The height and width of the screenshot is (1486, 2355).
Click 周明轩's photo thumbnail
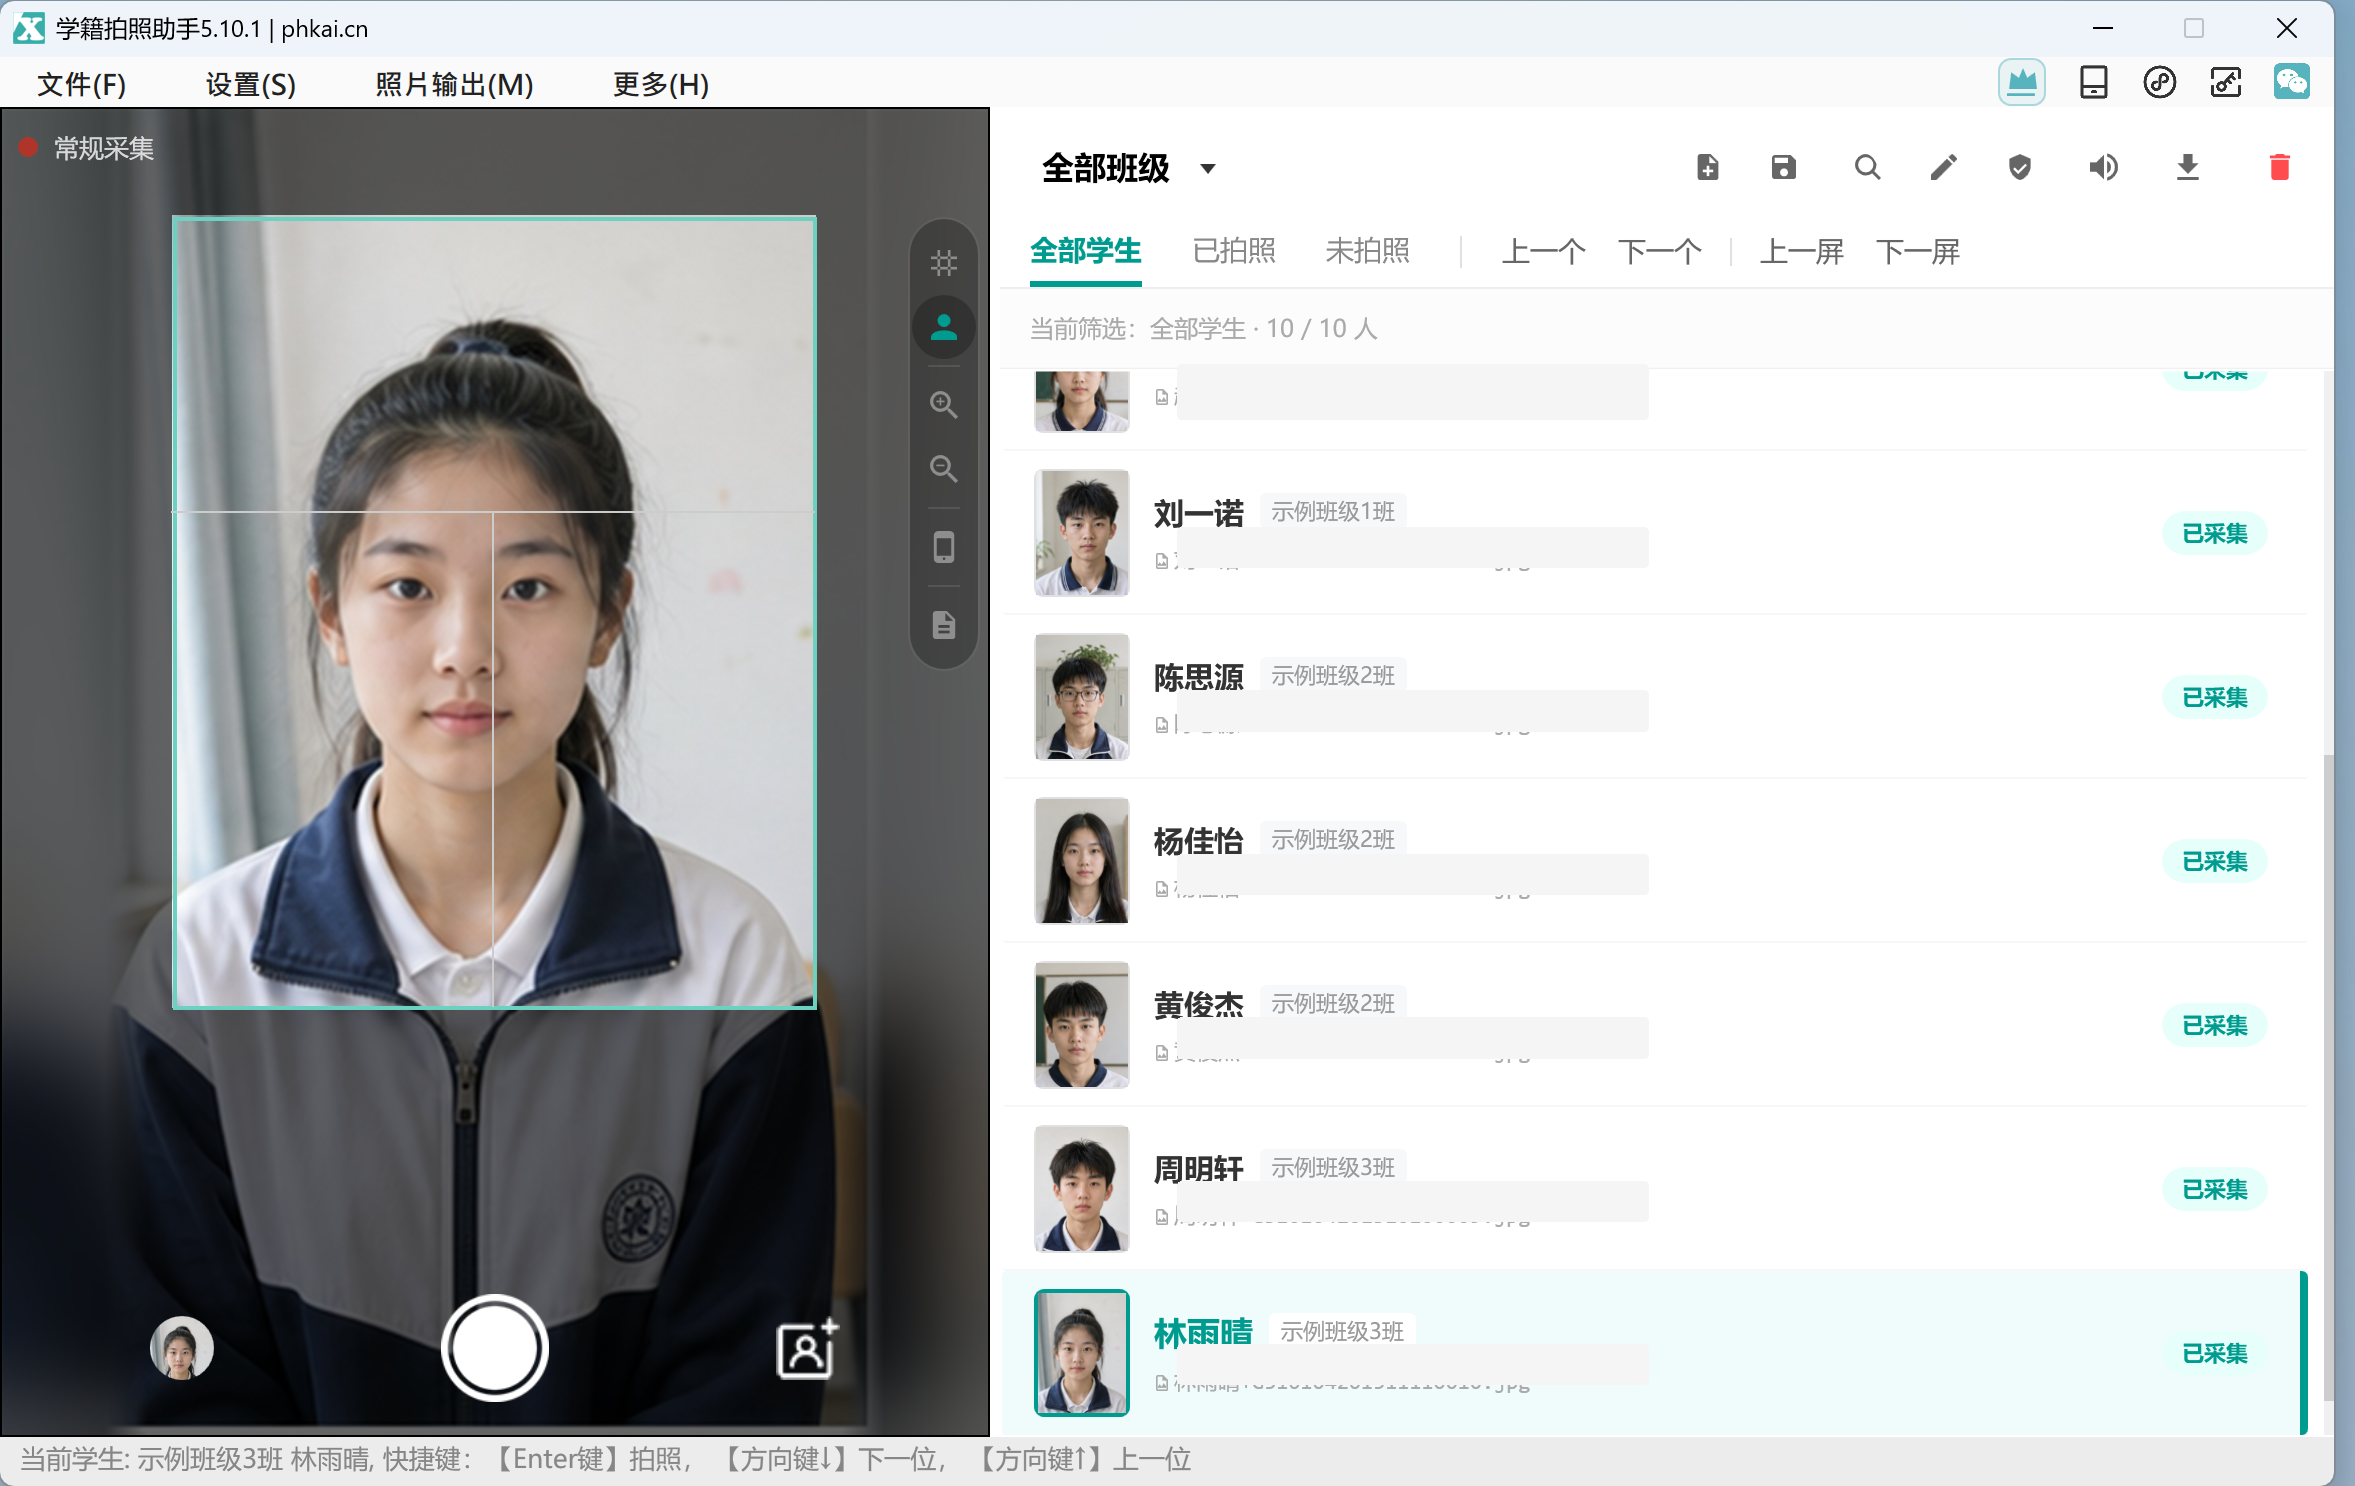point(1081,1189)
